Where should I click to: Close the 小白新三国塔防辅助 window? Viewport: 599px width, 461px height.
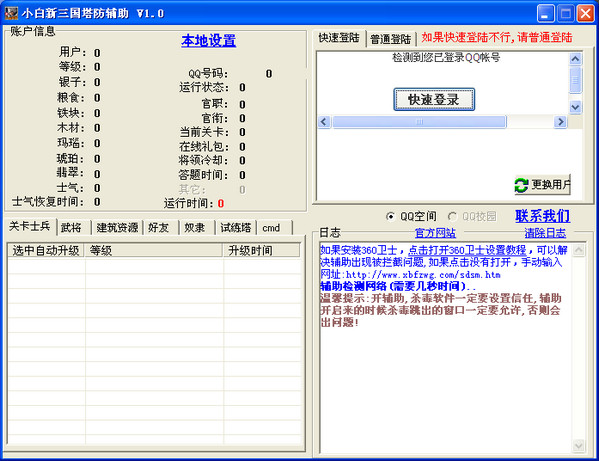(x=585, y=14)
